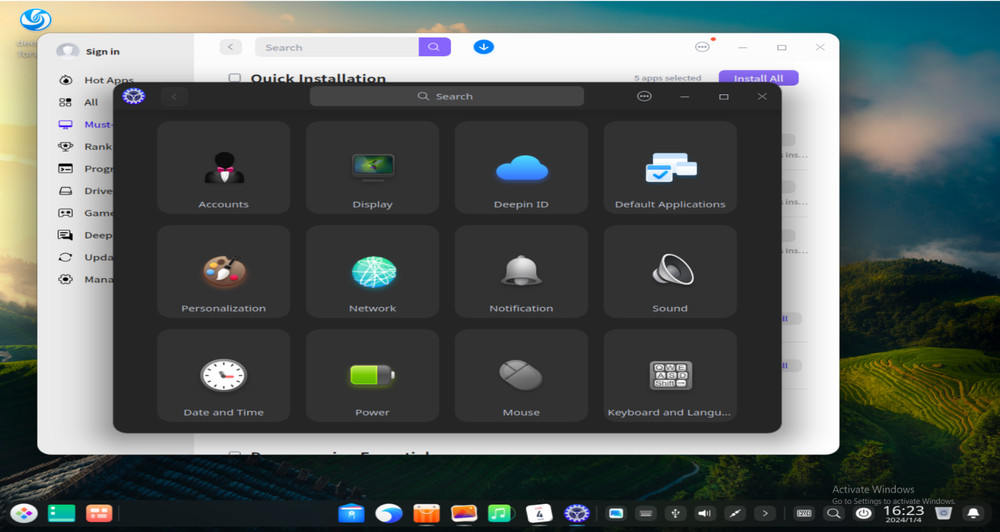
Task: Select the Rank tab in App Store
Action: click(85, 147)
